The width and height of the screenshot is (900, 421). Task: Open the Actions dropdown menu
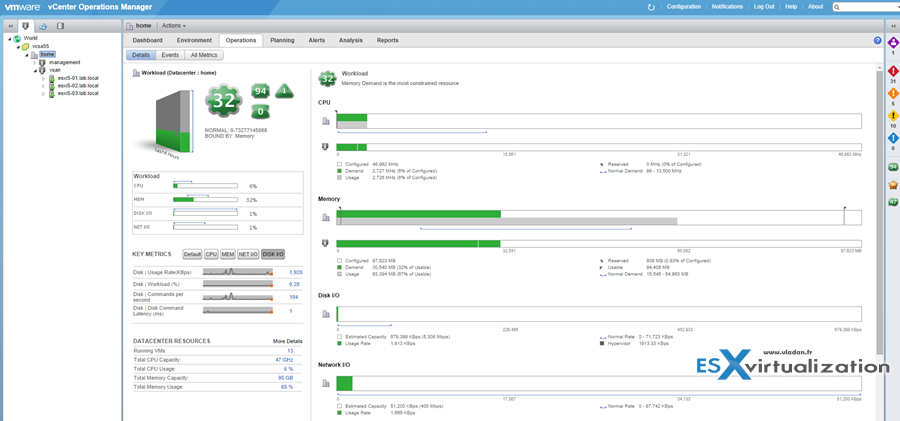tap(173, 26)
